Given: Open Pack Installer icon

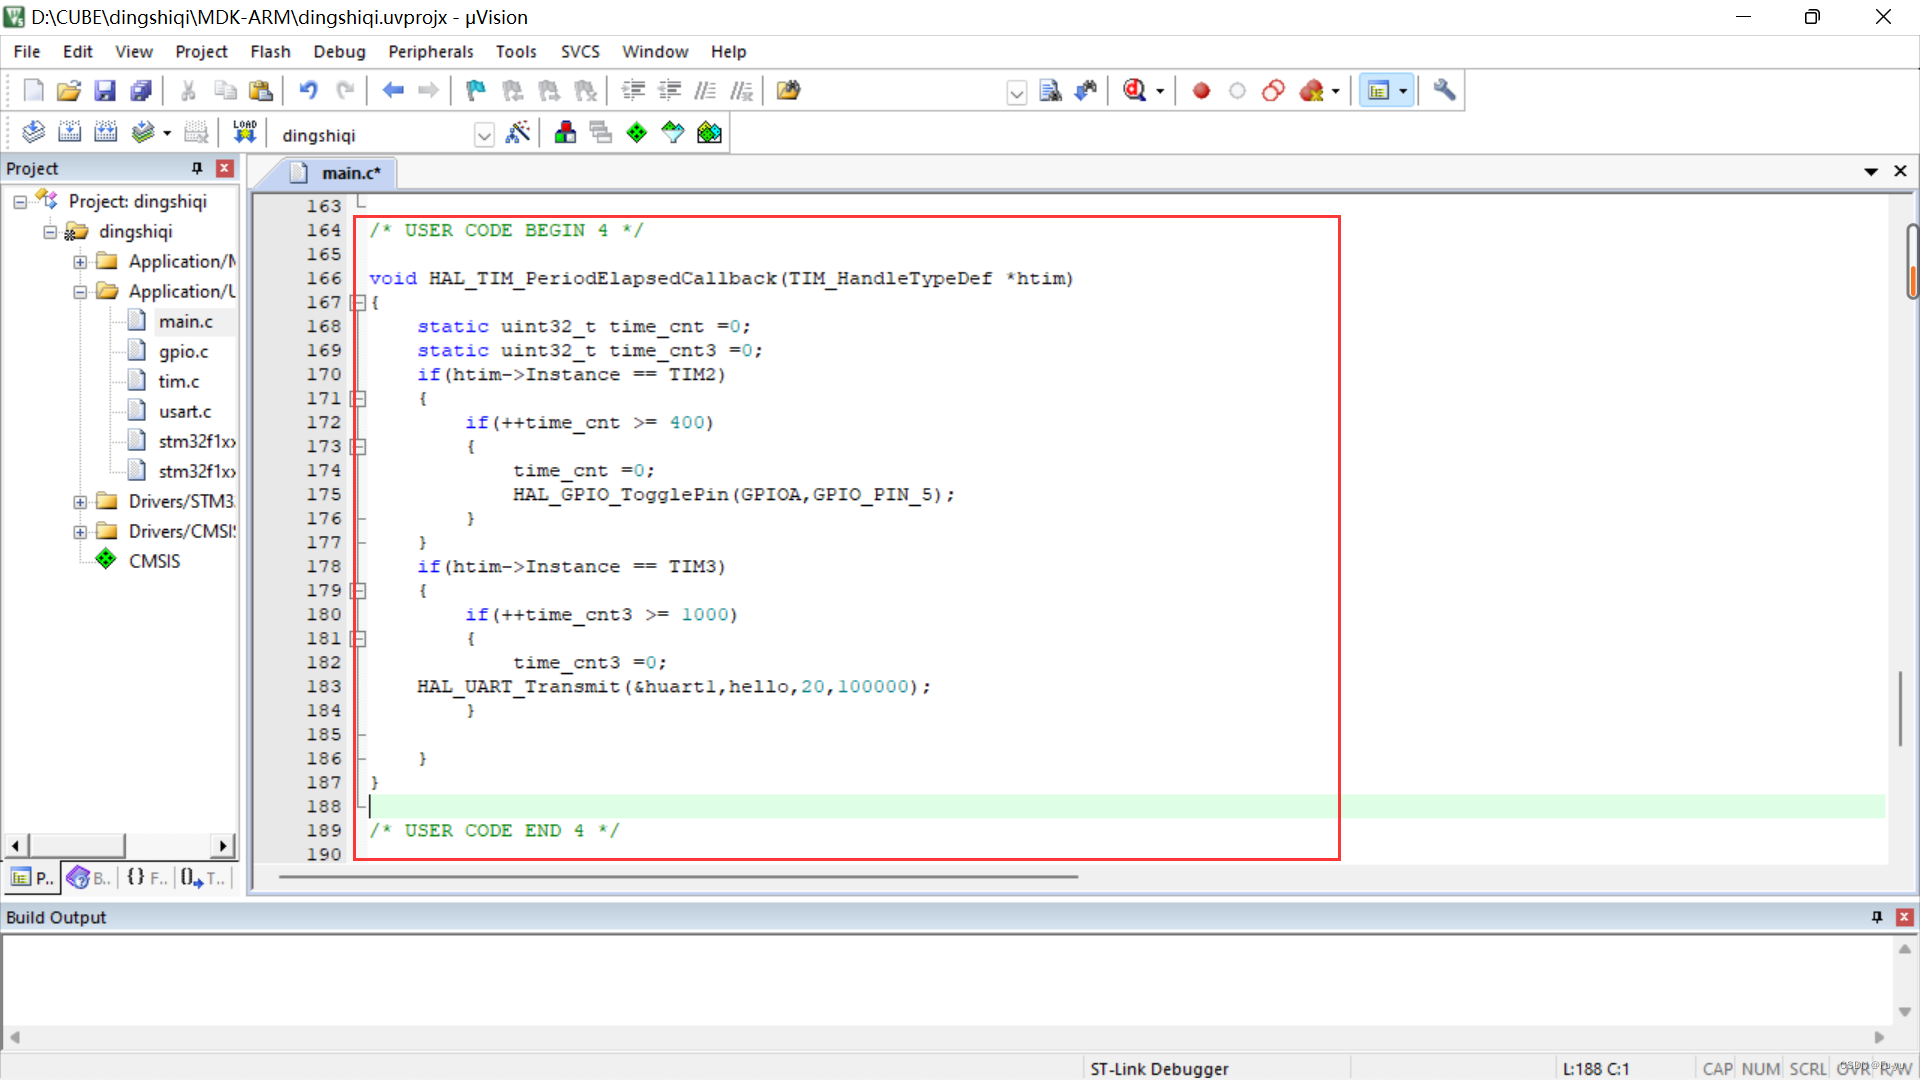Looking at the screenshot, I should point(709,132).
